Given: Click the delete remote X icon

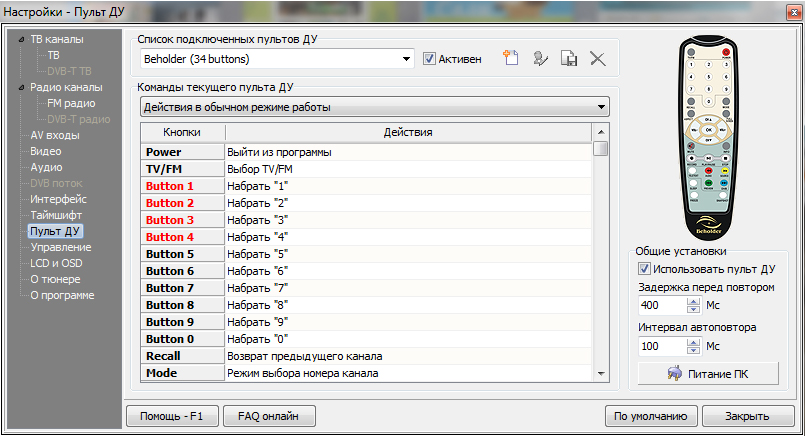Looking at the screenshot, I should tap(598, 59).
